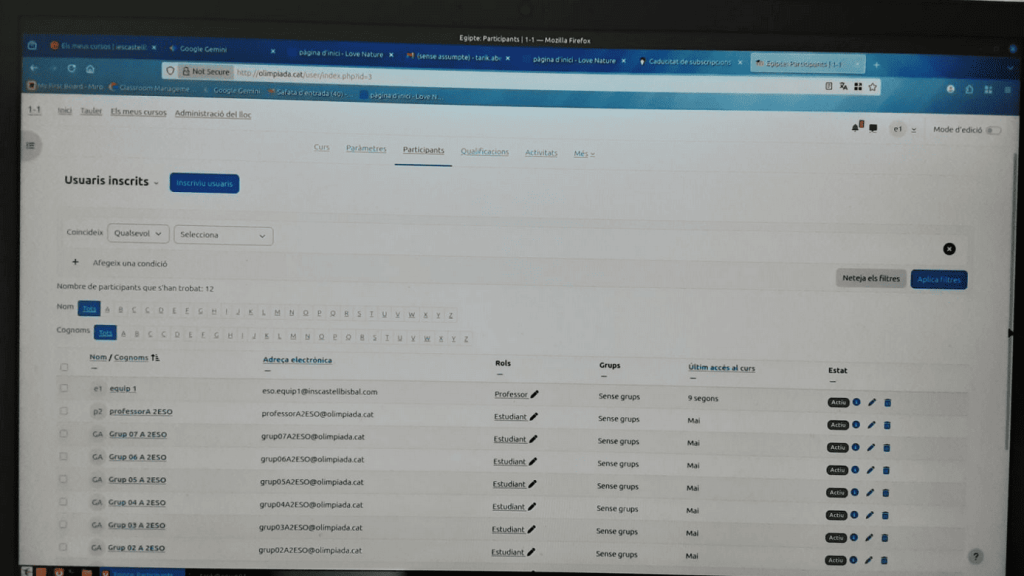Switch to the Qualificacions tab
The width and height of the screenshot is (1024, 576).
point(484,152)
